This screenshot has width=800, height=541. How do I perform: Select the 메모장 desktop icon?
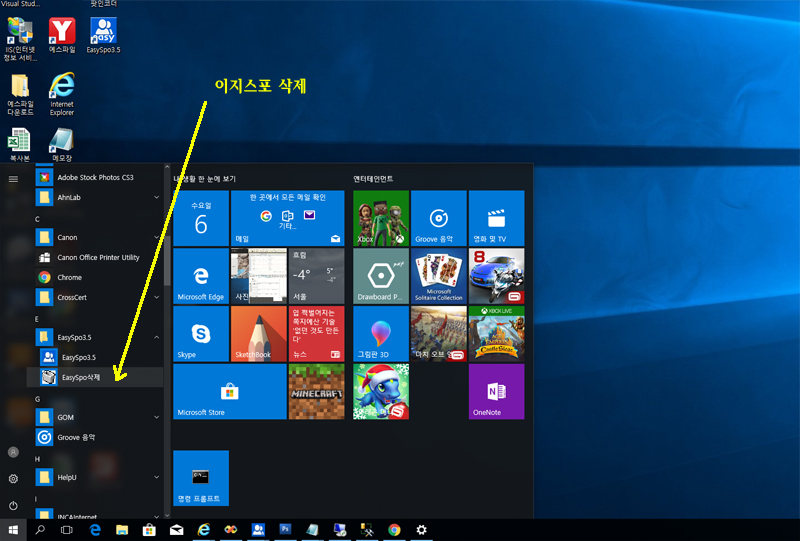click(62, 144)
